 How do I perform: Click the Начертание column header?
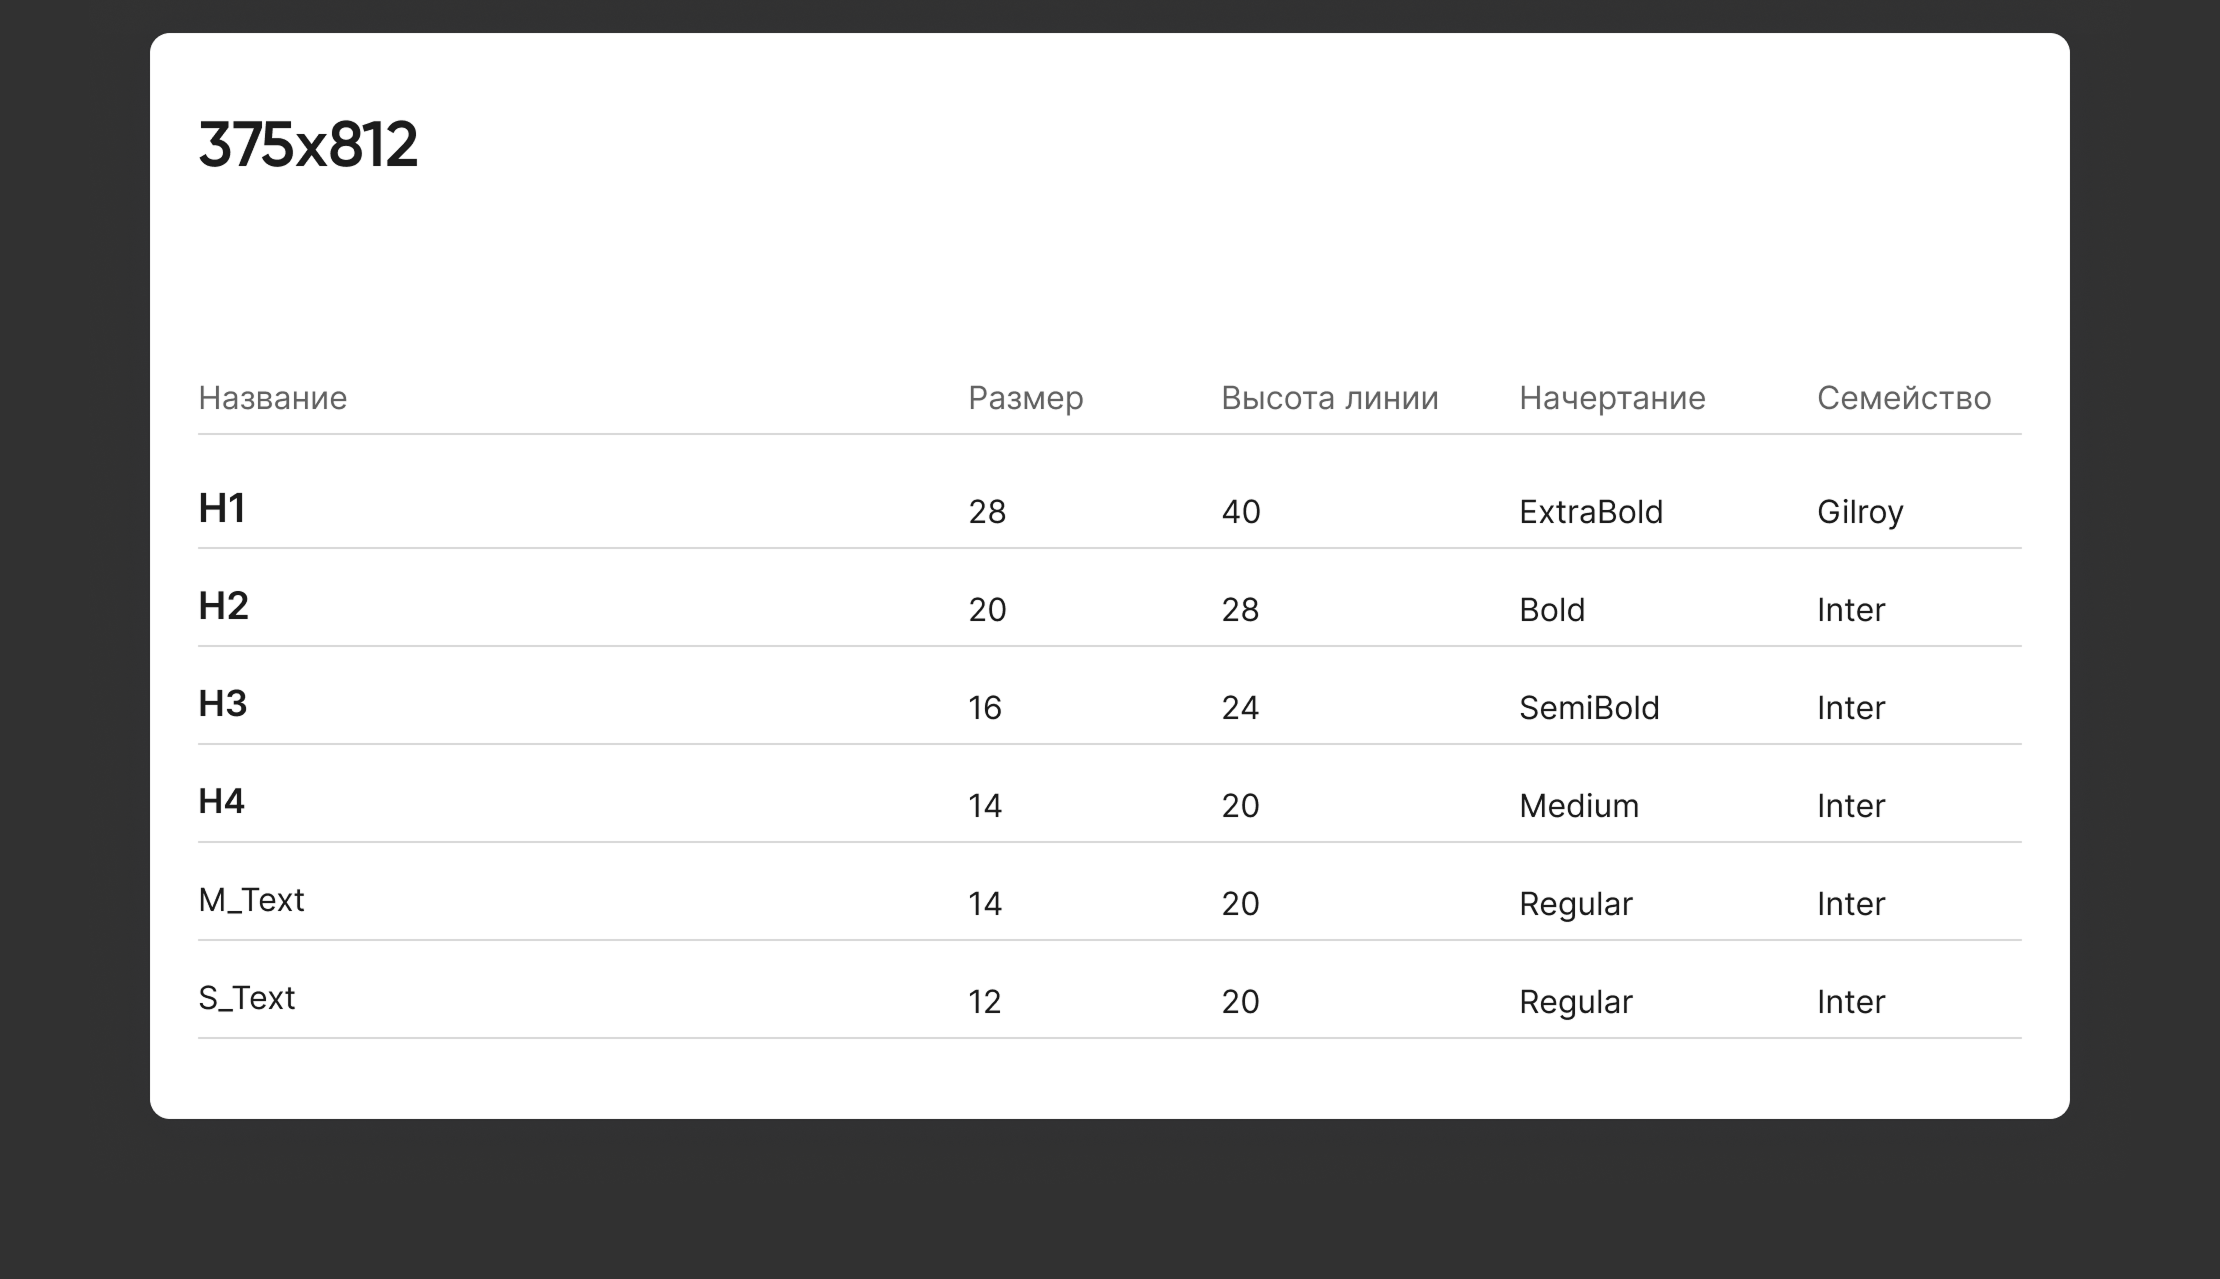1612,398
